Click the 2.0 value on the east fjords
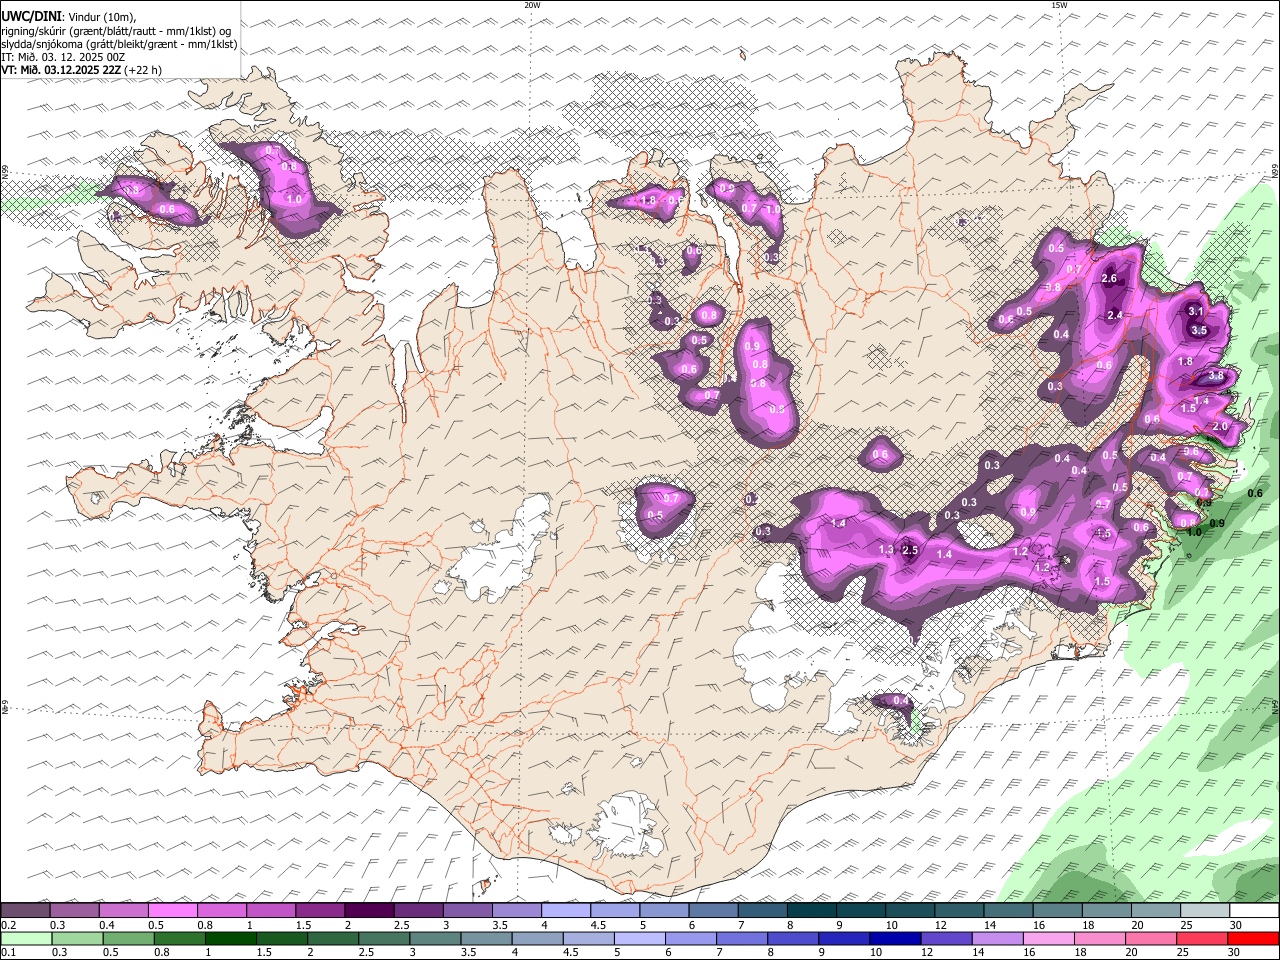 point(1220,426)
